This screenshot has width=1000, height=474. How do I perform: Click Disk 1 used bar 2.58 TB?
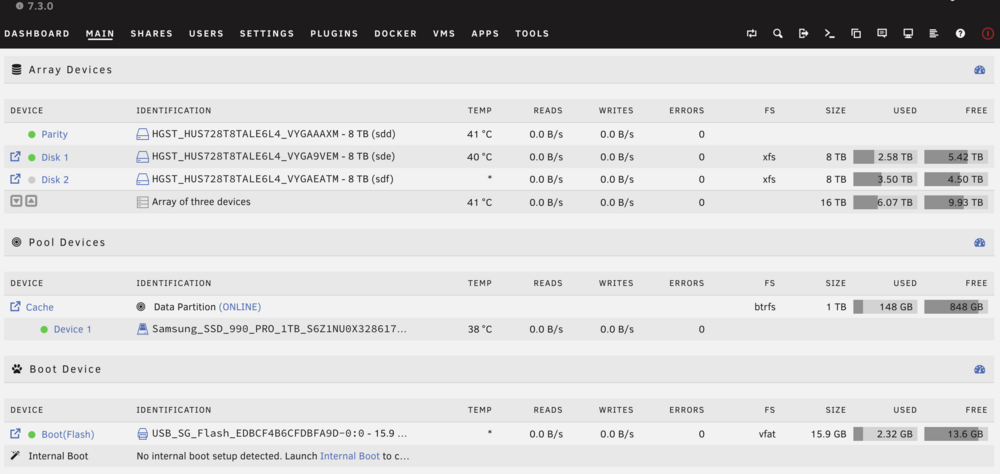pyautogui.click(x=885, y=157)
